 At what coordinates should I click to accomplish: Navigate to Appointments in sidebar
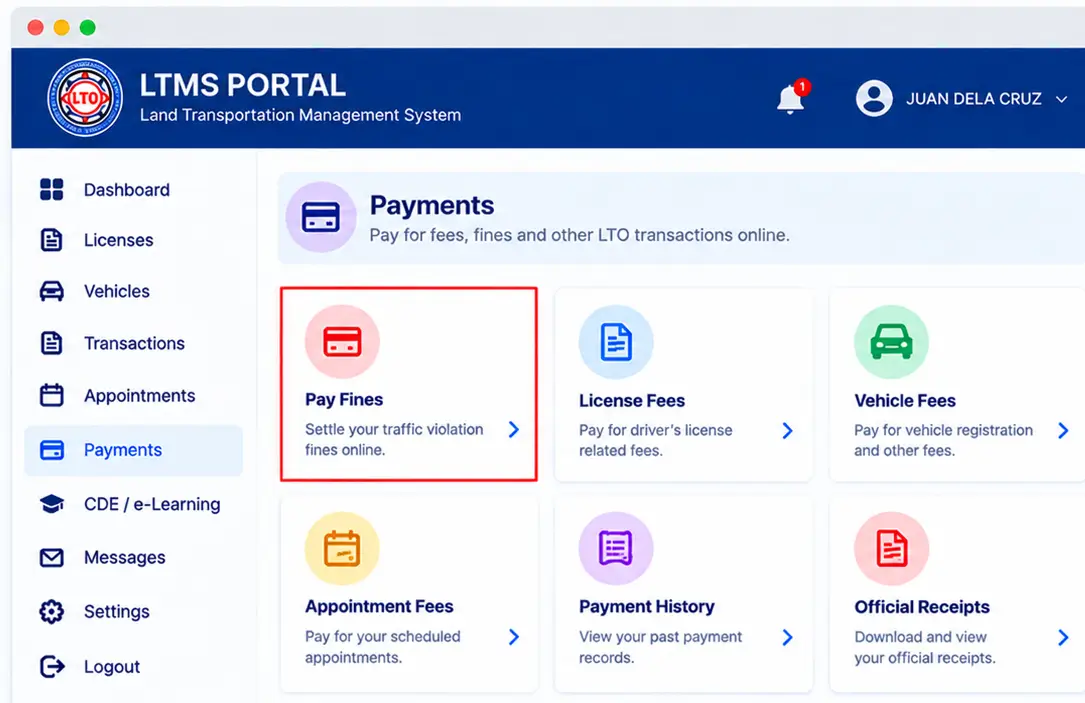tap(139, 396)
